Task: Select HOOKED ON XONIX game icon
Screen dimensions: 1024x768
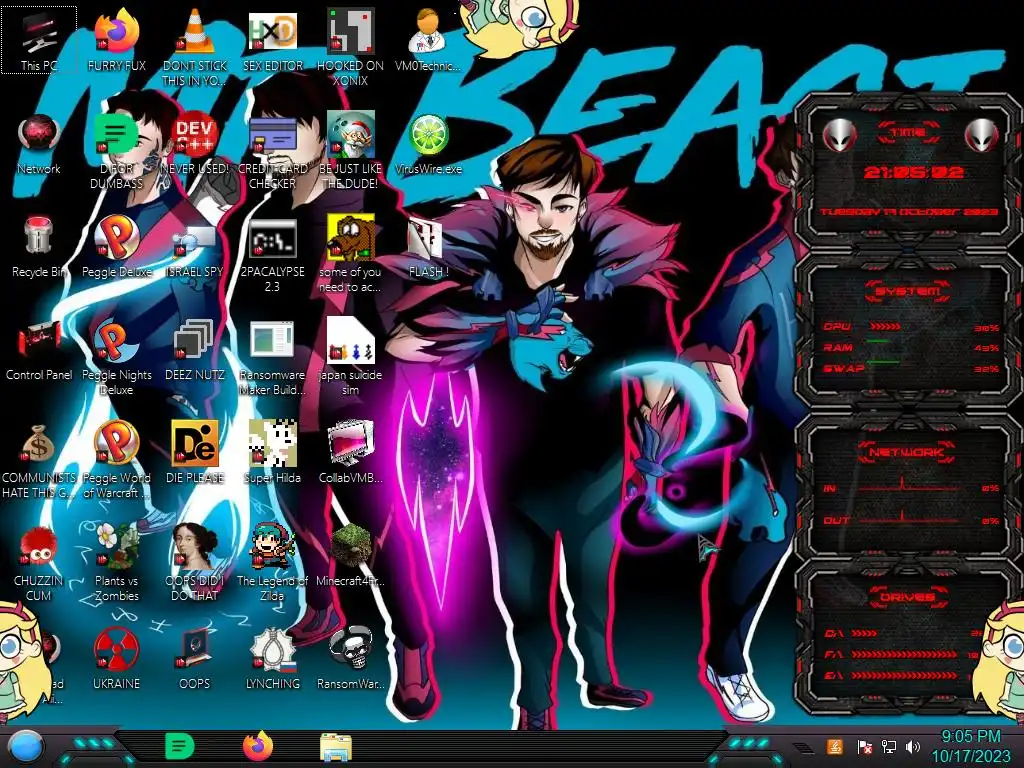Action: click(350, 47)
